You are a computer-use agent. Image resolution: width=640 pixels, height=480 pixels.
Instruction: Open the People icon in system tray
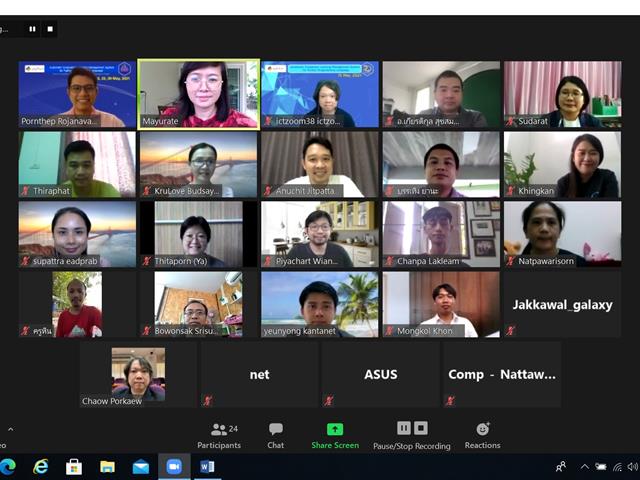pos(561,467)
